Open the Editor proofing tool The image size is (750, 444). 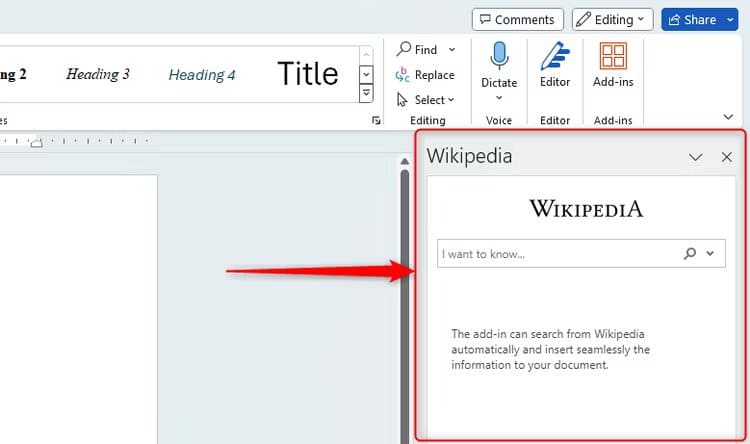pos(555,65)
